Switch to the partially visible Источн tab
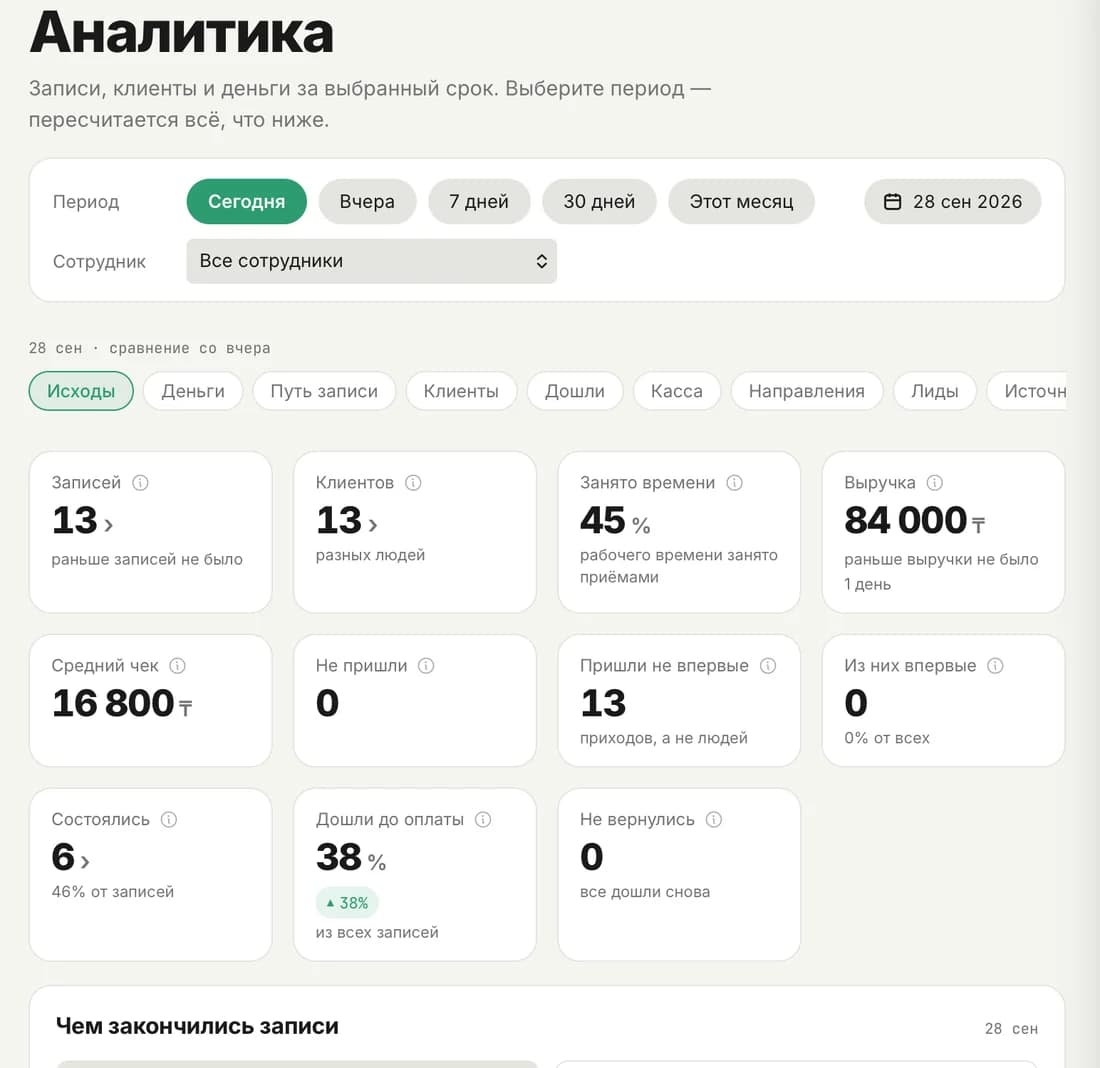Image resolution: width=1100 pixels, height=1068 pixels. 1028,392
